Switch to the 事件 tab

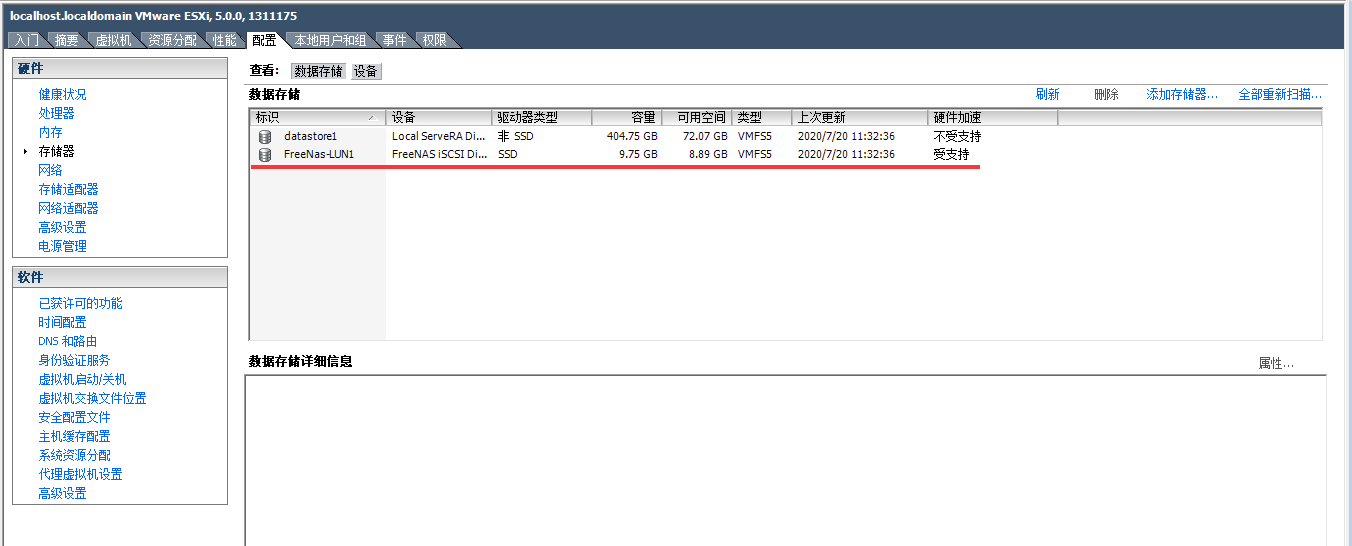click(x=395, y=40)
